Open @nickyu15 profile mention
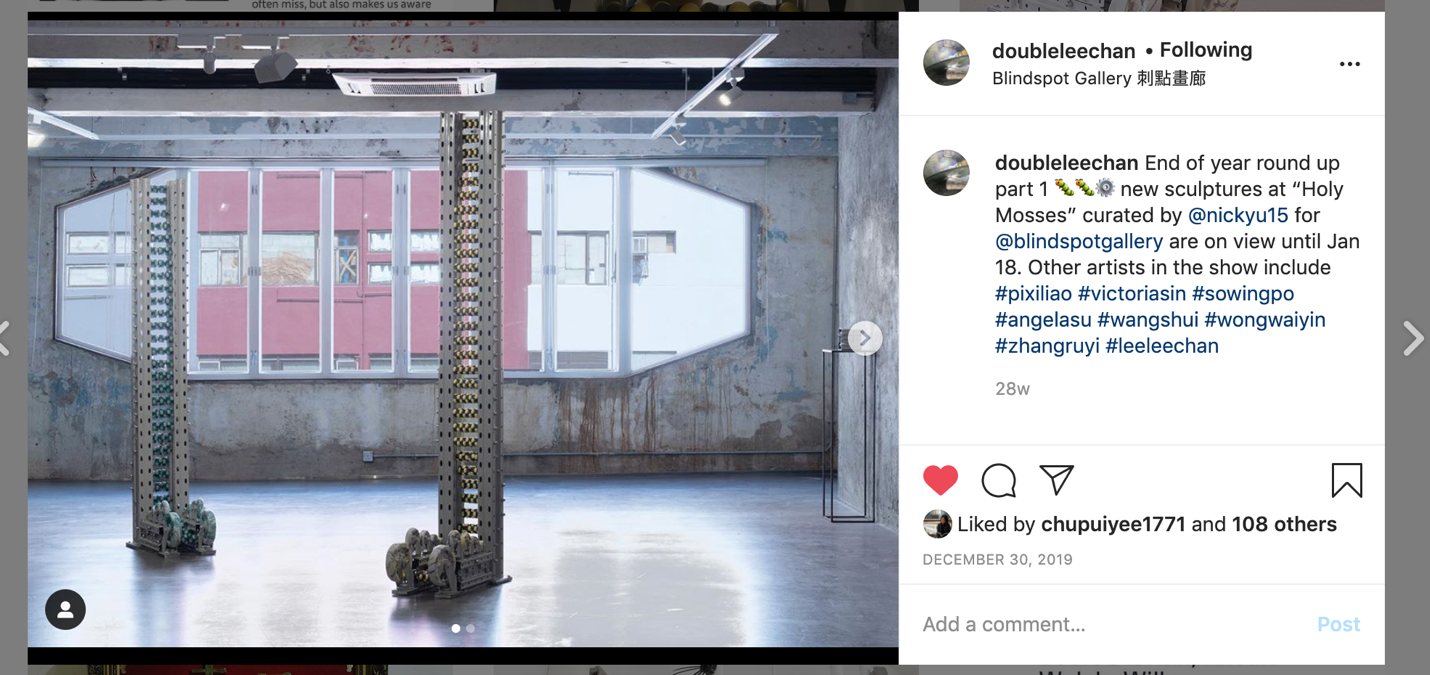Viewport: 1430px width, 675px height. tap(1238, 215)
